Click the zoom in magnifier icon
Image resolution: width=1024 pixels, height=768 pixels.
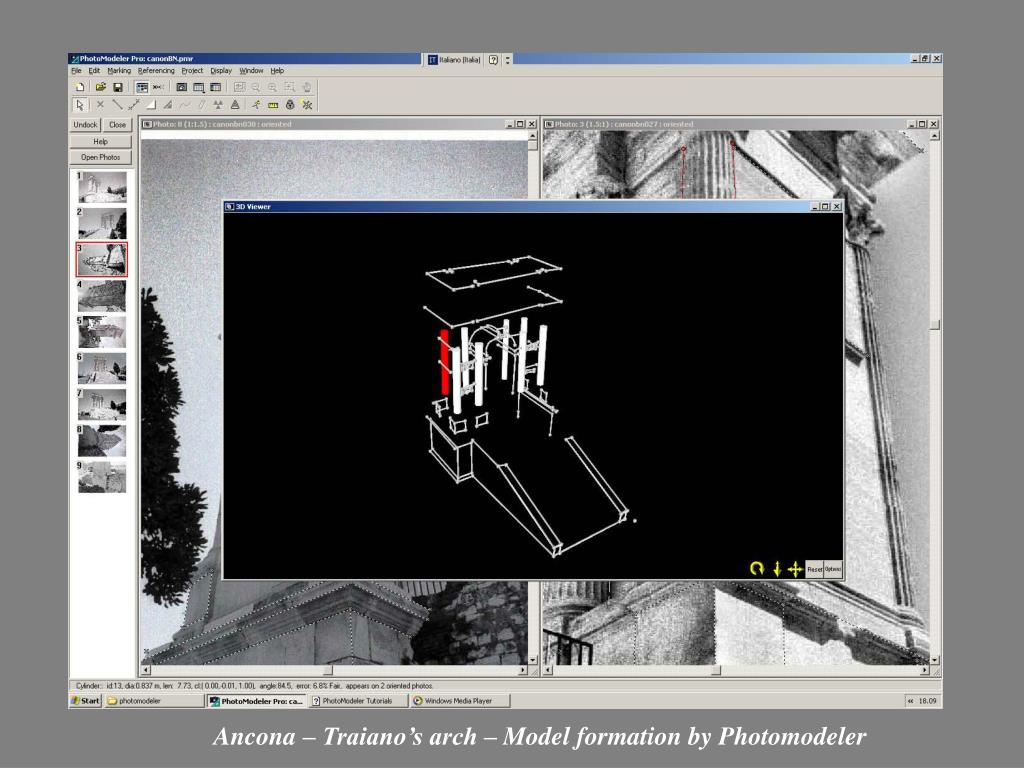tap(272, 87)
